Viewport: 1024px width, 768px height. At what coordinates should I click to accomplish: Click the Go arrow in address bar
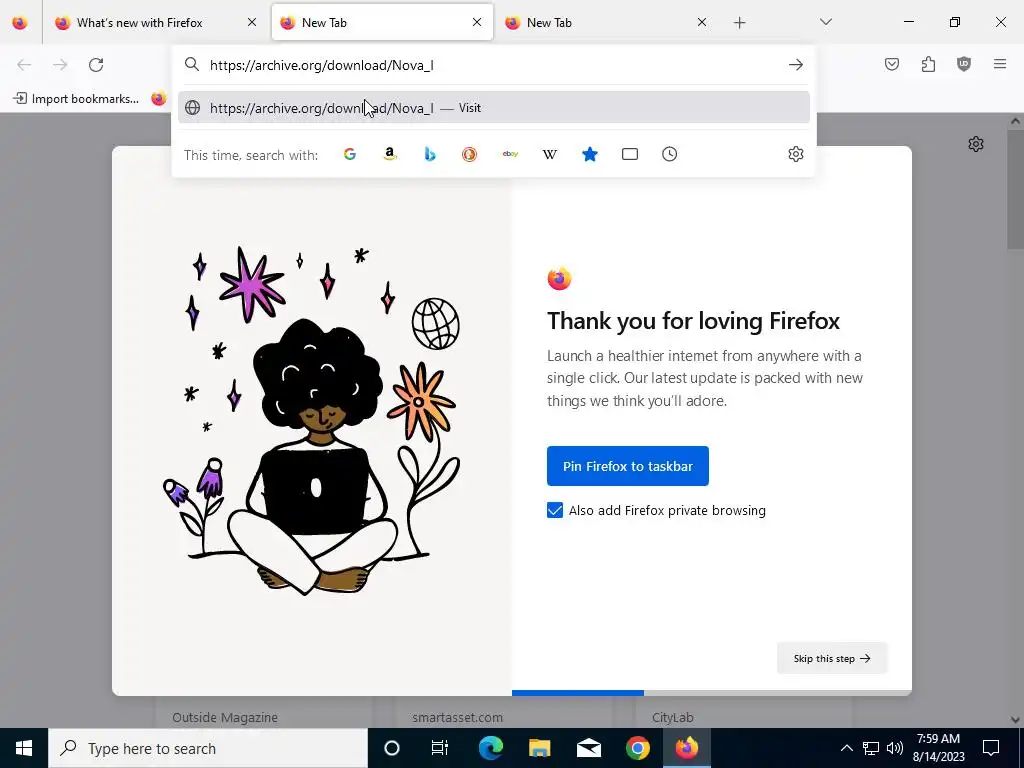click(x=795, y=65)
